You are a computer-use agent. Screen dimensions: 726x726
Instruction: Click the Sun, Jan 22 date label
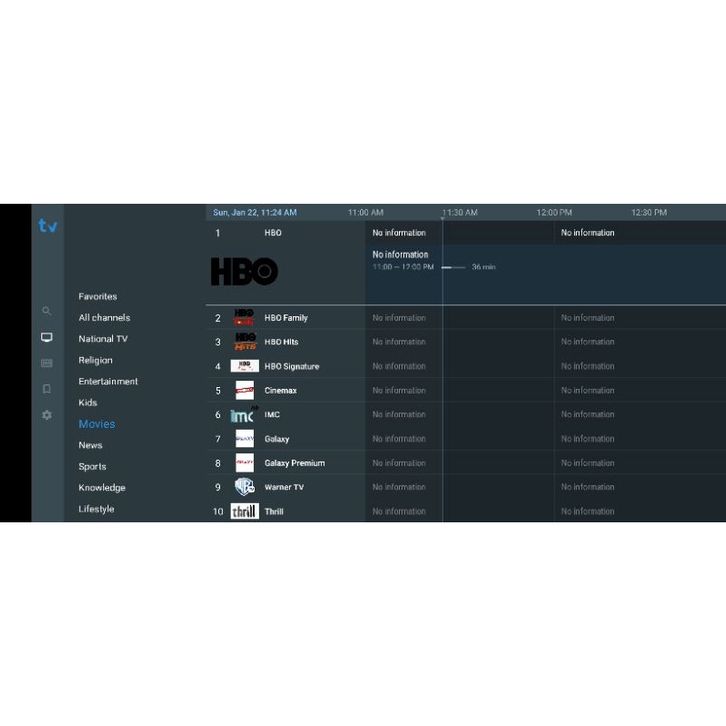[x=255, y=213]
